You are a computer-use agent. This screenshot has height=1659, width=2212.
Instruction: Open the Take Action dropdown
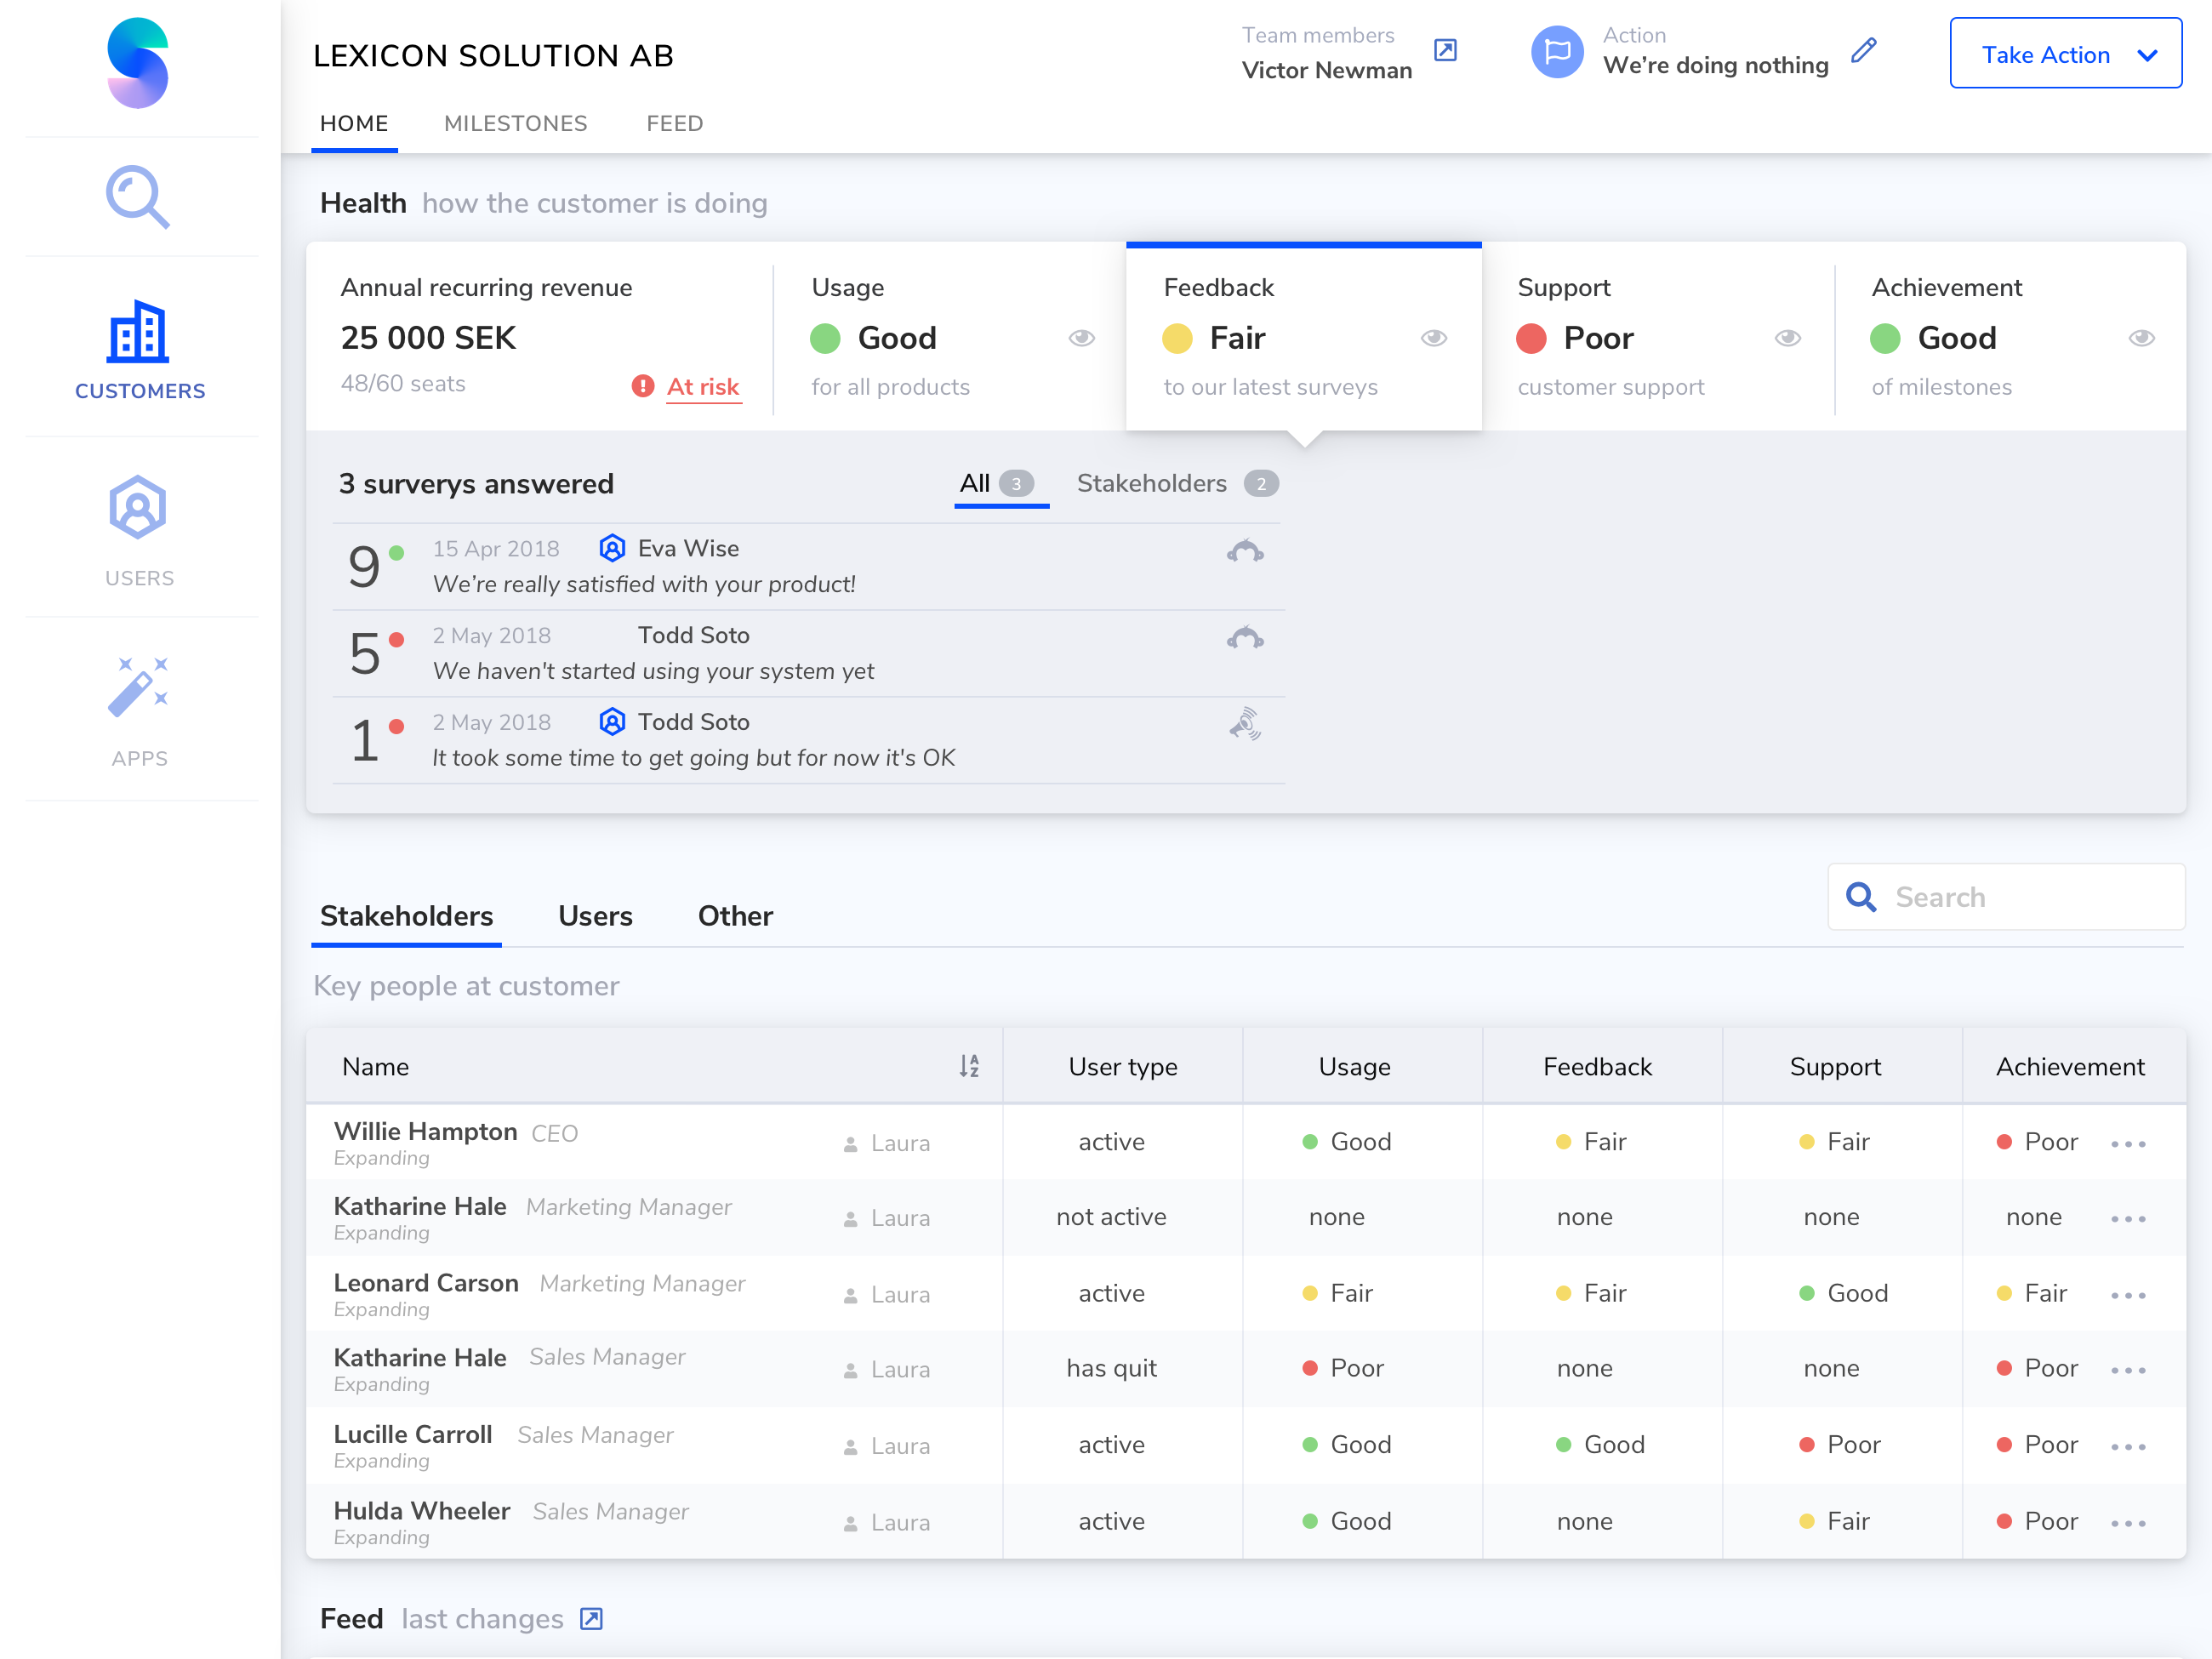point(2065,54)
